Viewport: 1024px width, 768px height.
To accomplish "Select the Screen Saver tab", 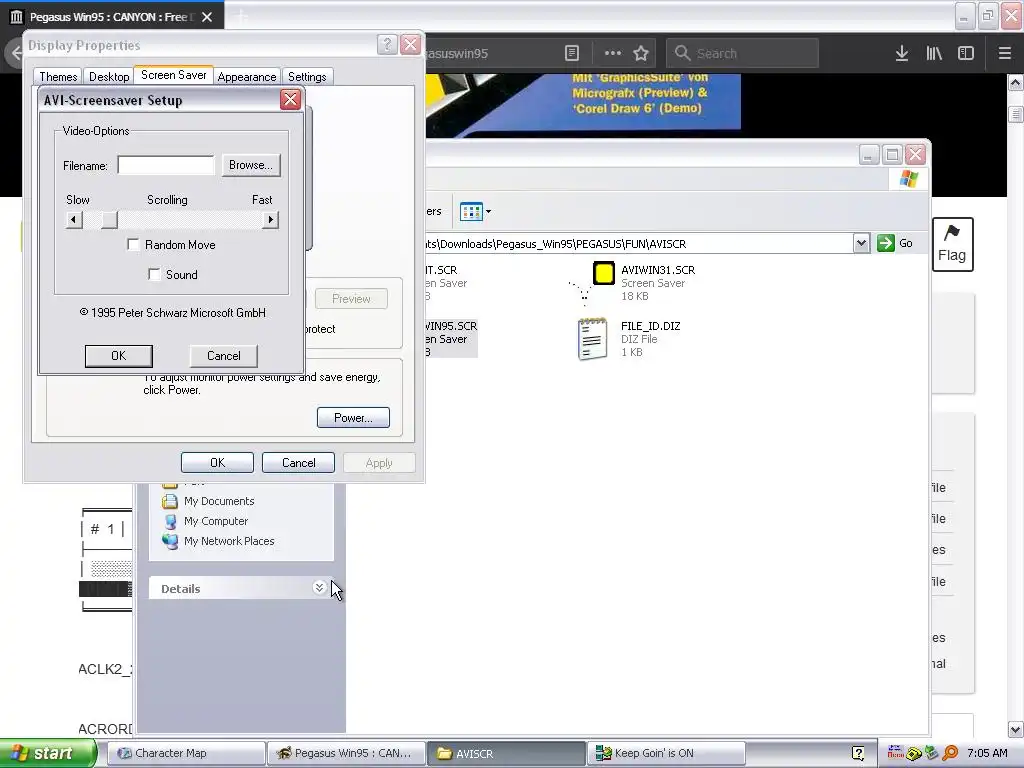I will (174, 75).
